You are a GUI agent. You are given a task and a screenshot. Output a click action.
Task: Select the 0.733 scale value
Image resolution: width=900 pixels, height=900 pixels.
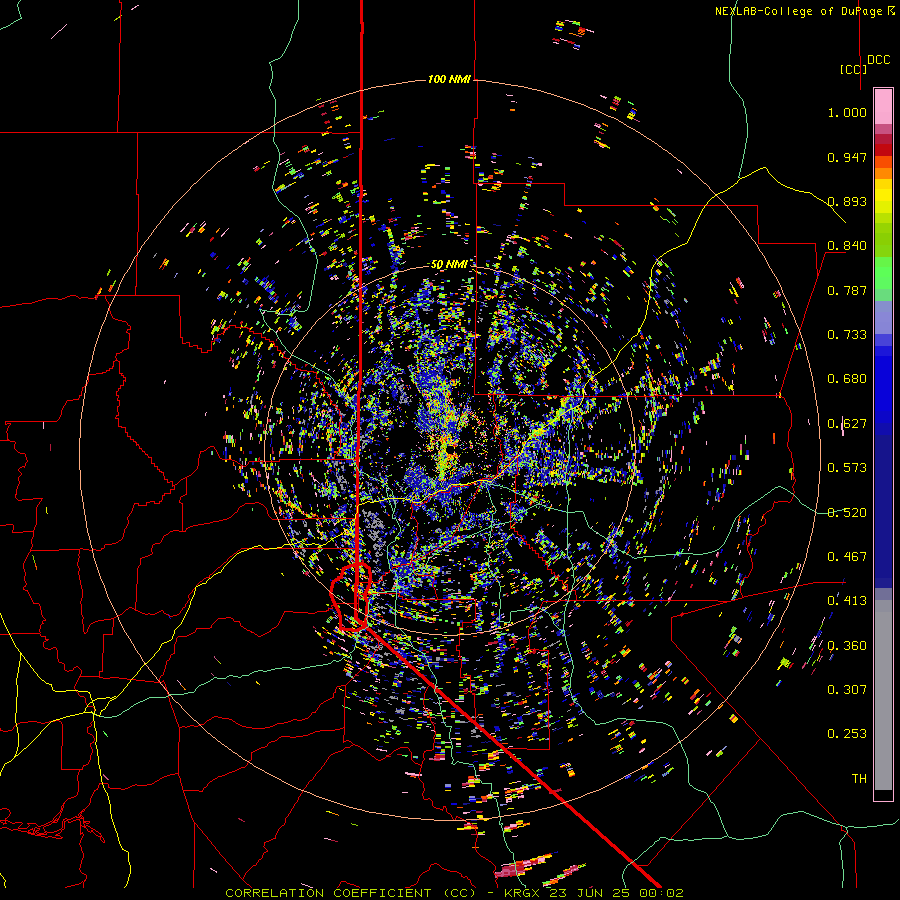tap(847, 335)
